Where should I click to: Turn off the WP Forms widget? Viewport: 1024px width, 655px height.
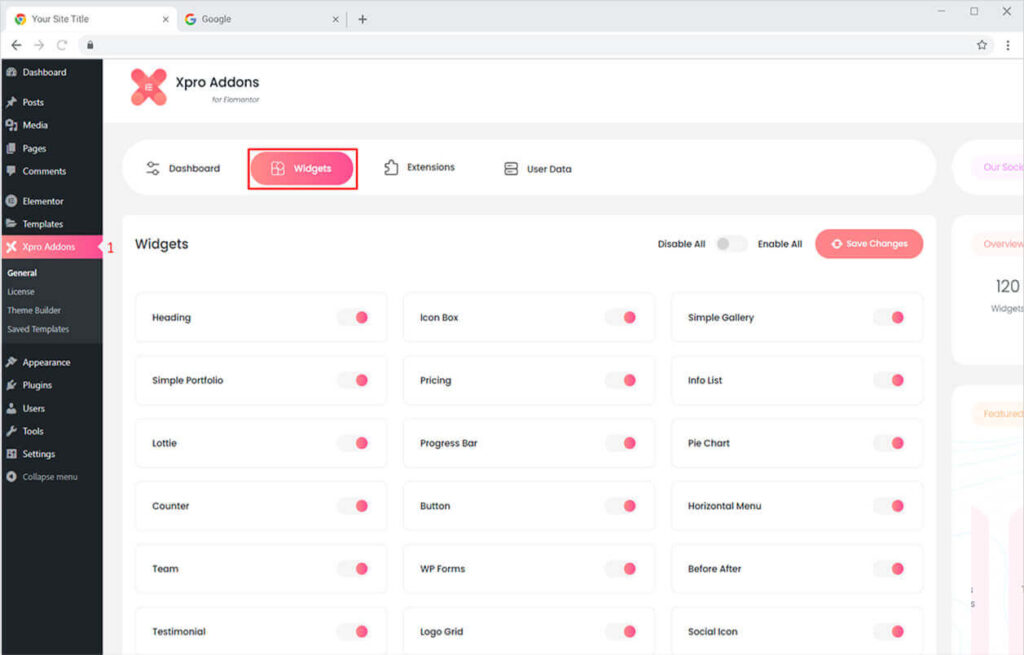click(x=621, y=569)
